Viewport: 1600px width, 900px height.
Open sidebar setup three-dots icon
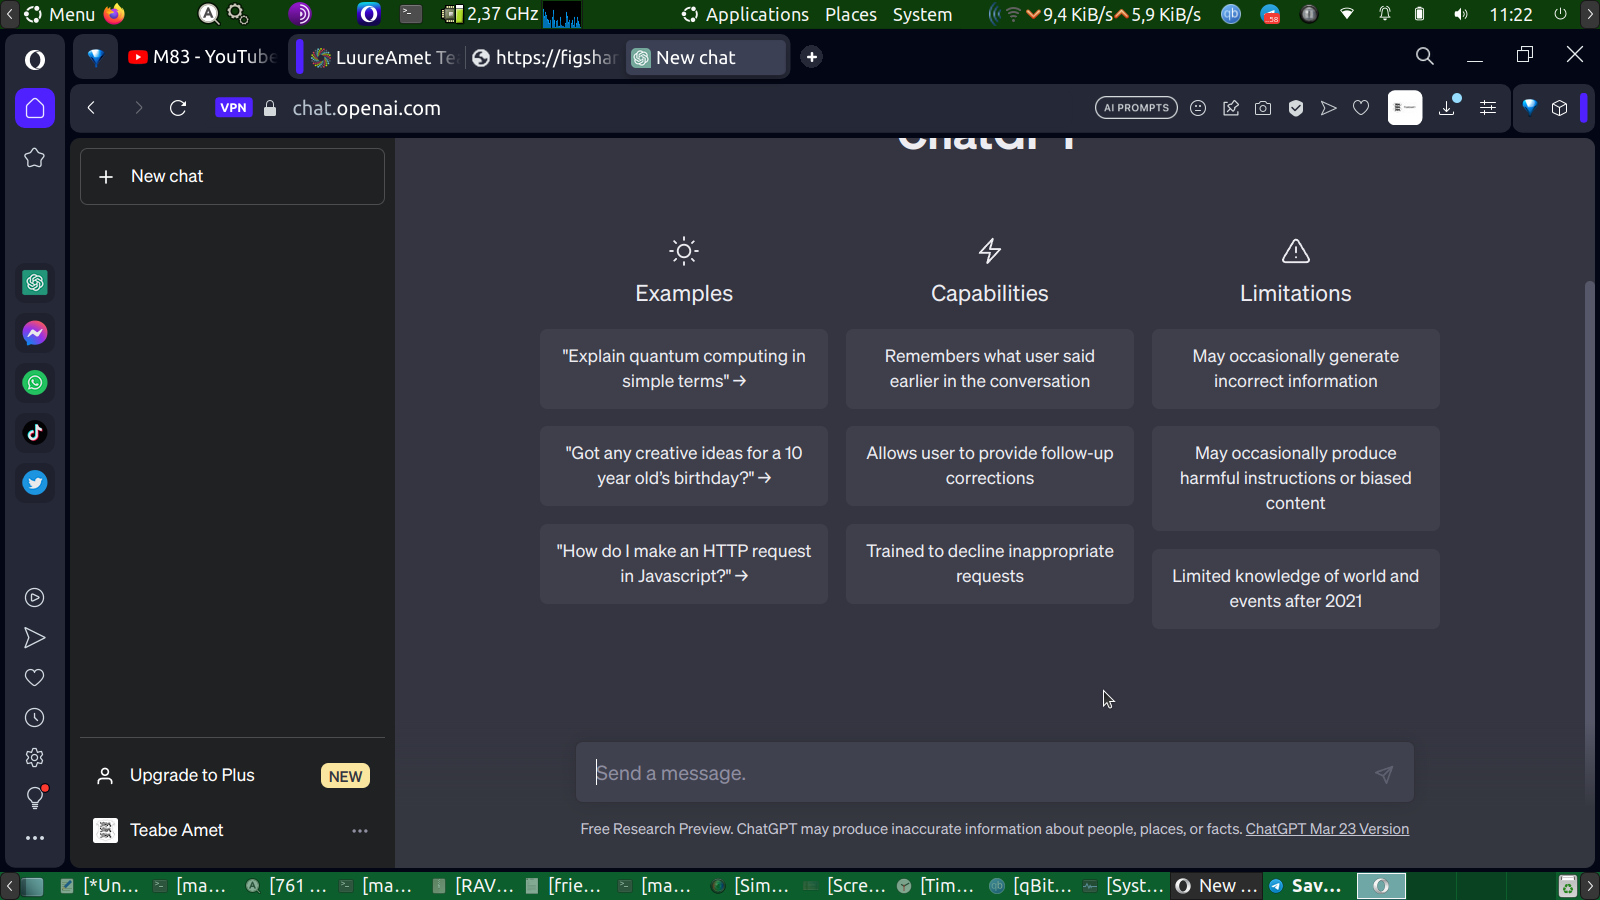(x=35, y=838)
